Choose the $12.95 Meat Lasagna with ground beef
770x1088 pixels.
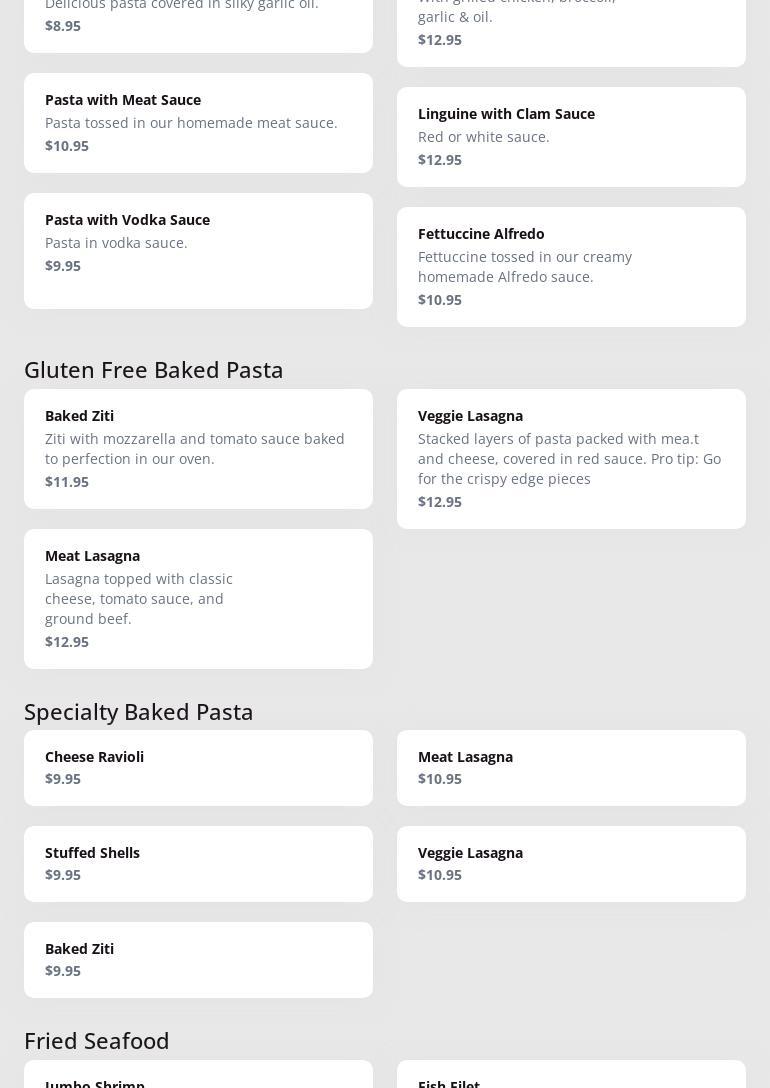(x=198, y=598)
